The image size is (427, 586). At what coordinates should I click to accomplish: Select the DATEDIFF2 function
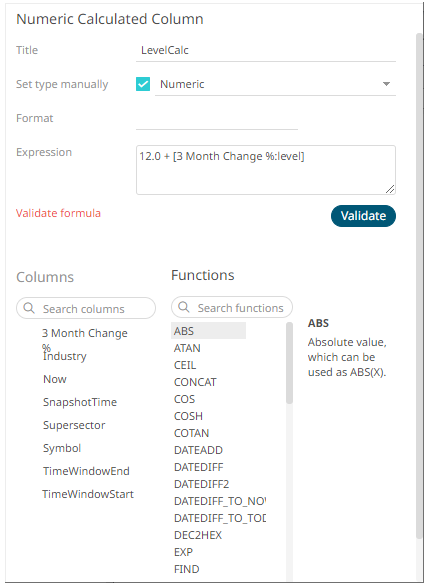(x=201, y=484)
